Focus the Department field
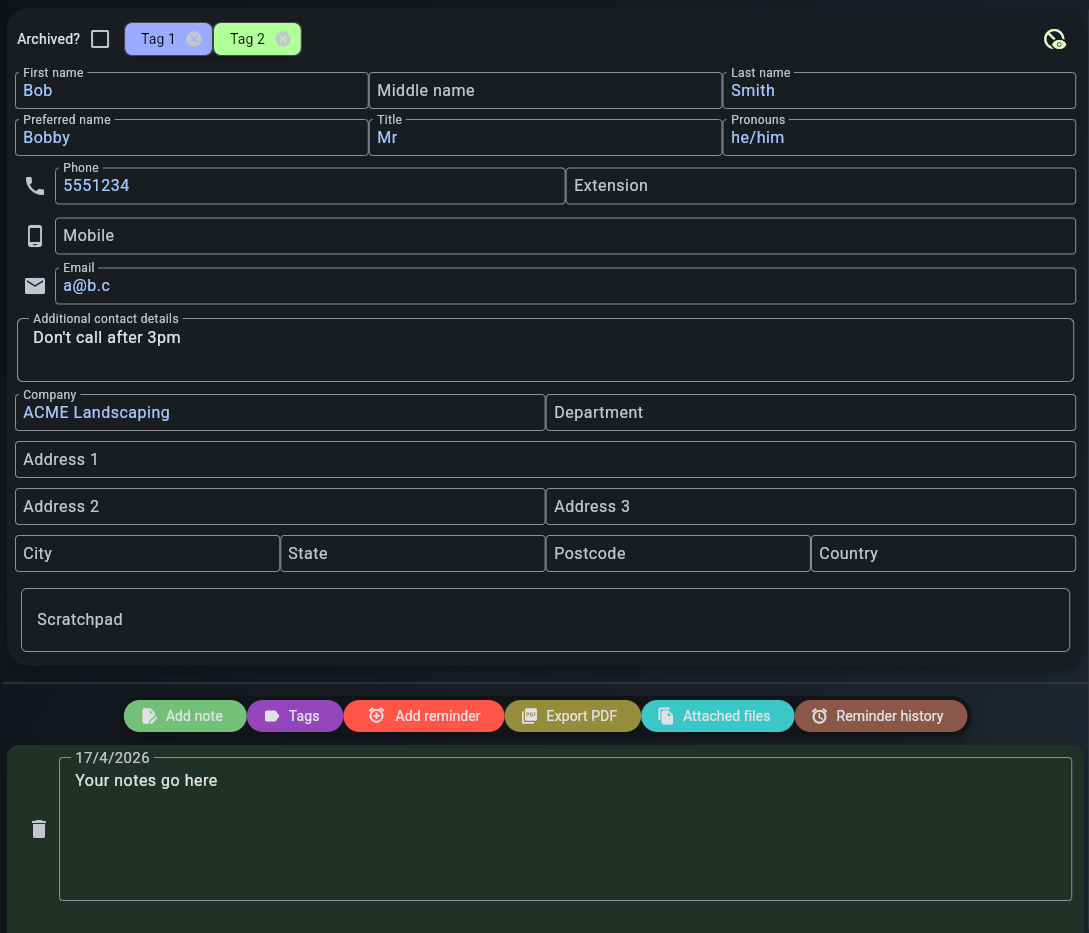The height and width of the screenshot is (933, 1089). tap(810, 413)
